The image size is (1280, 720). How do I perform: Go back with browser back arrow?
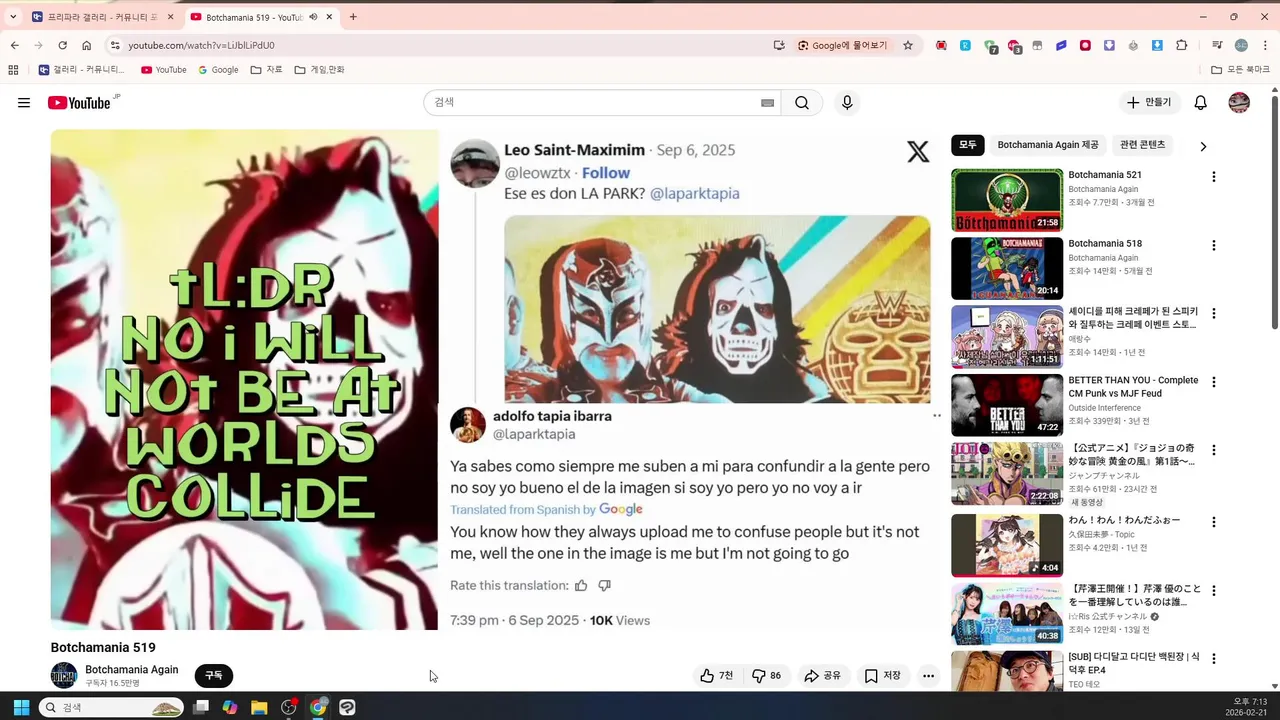click(x=14, y=45)
